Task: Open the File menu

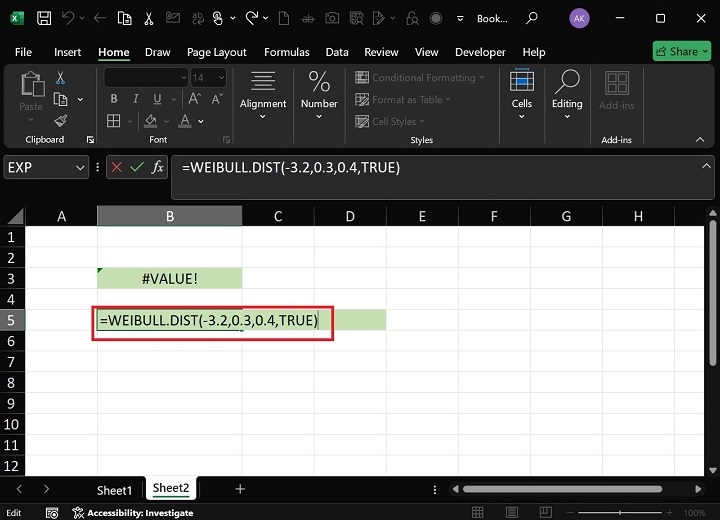Action: point(23,52)
